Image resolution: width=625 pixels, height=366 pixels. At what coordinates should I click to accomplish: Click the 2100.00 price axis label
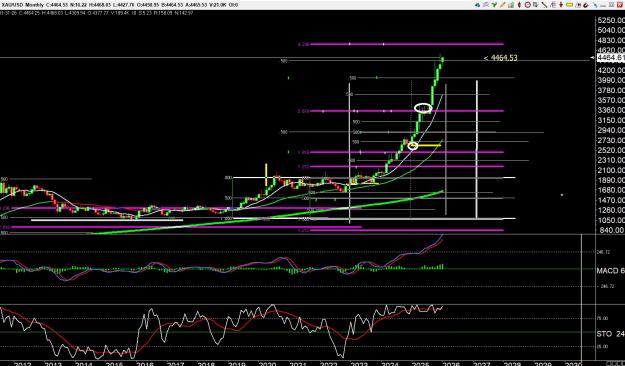[x=611, y=170]
